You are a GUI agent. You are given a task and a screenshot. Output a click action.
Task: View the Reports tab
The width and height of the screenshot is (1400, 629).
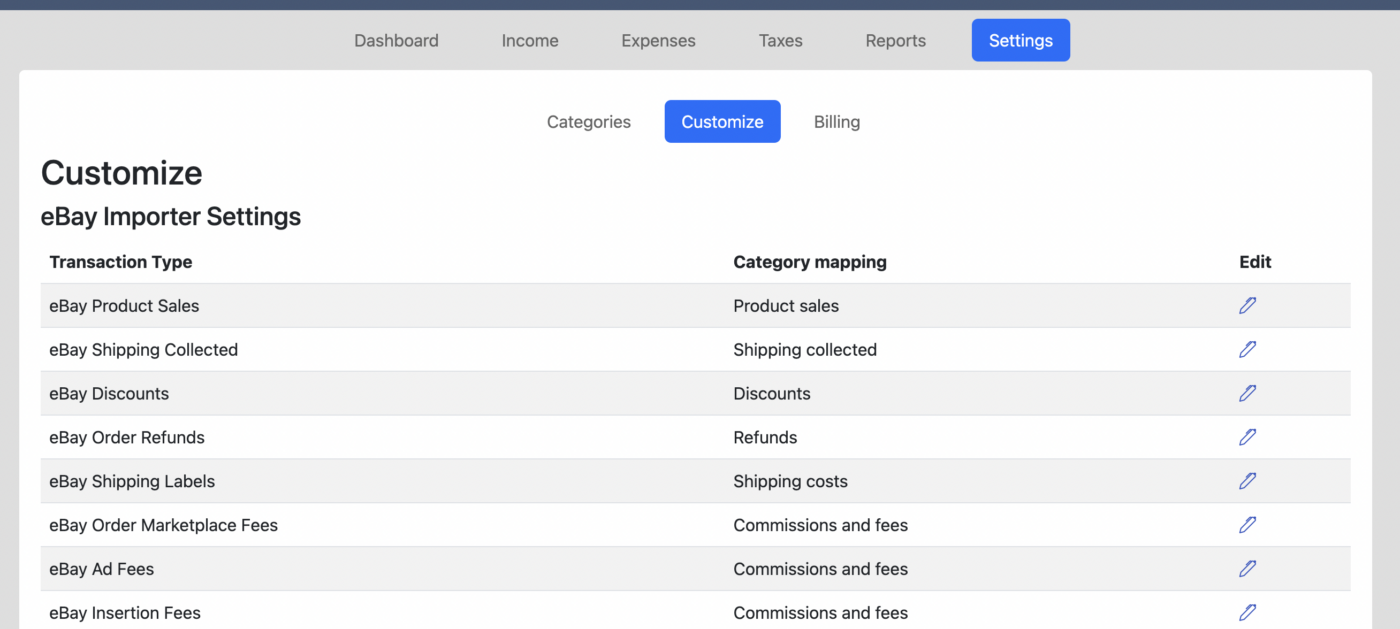tap(895, 41)
